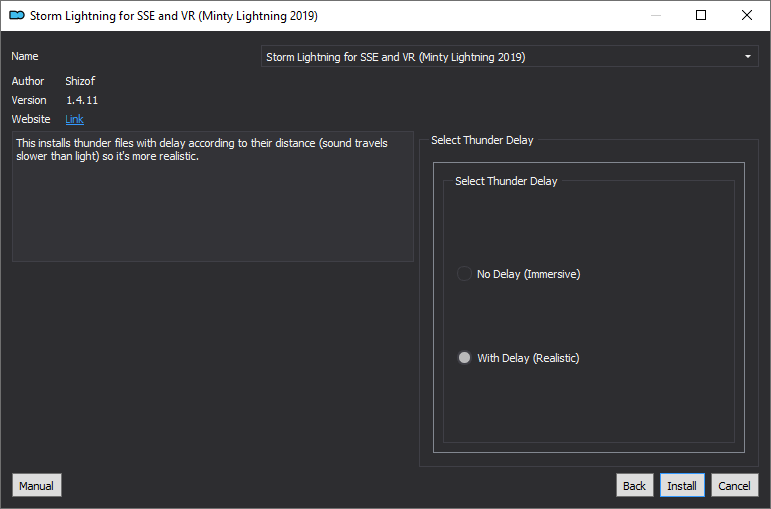Select the No Delay (Immersive) radio button
The height and width of the screenshot is (509, 771).
(x=464, y=274)
